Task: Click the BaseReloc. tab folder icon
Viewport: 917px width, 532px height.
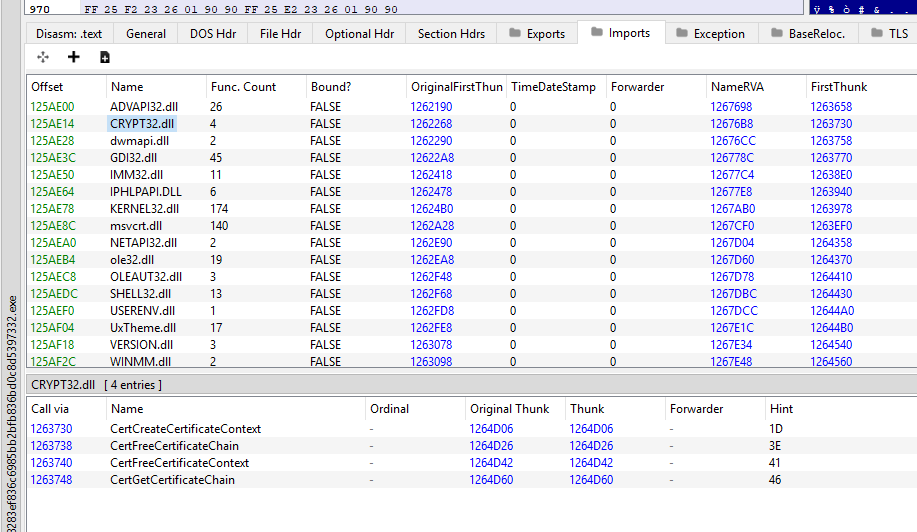Action: pos(777,33)
